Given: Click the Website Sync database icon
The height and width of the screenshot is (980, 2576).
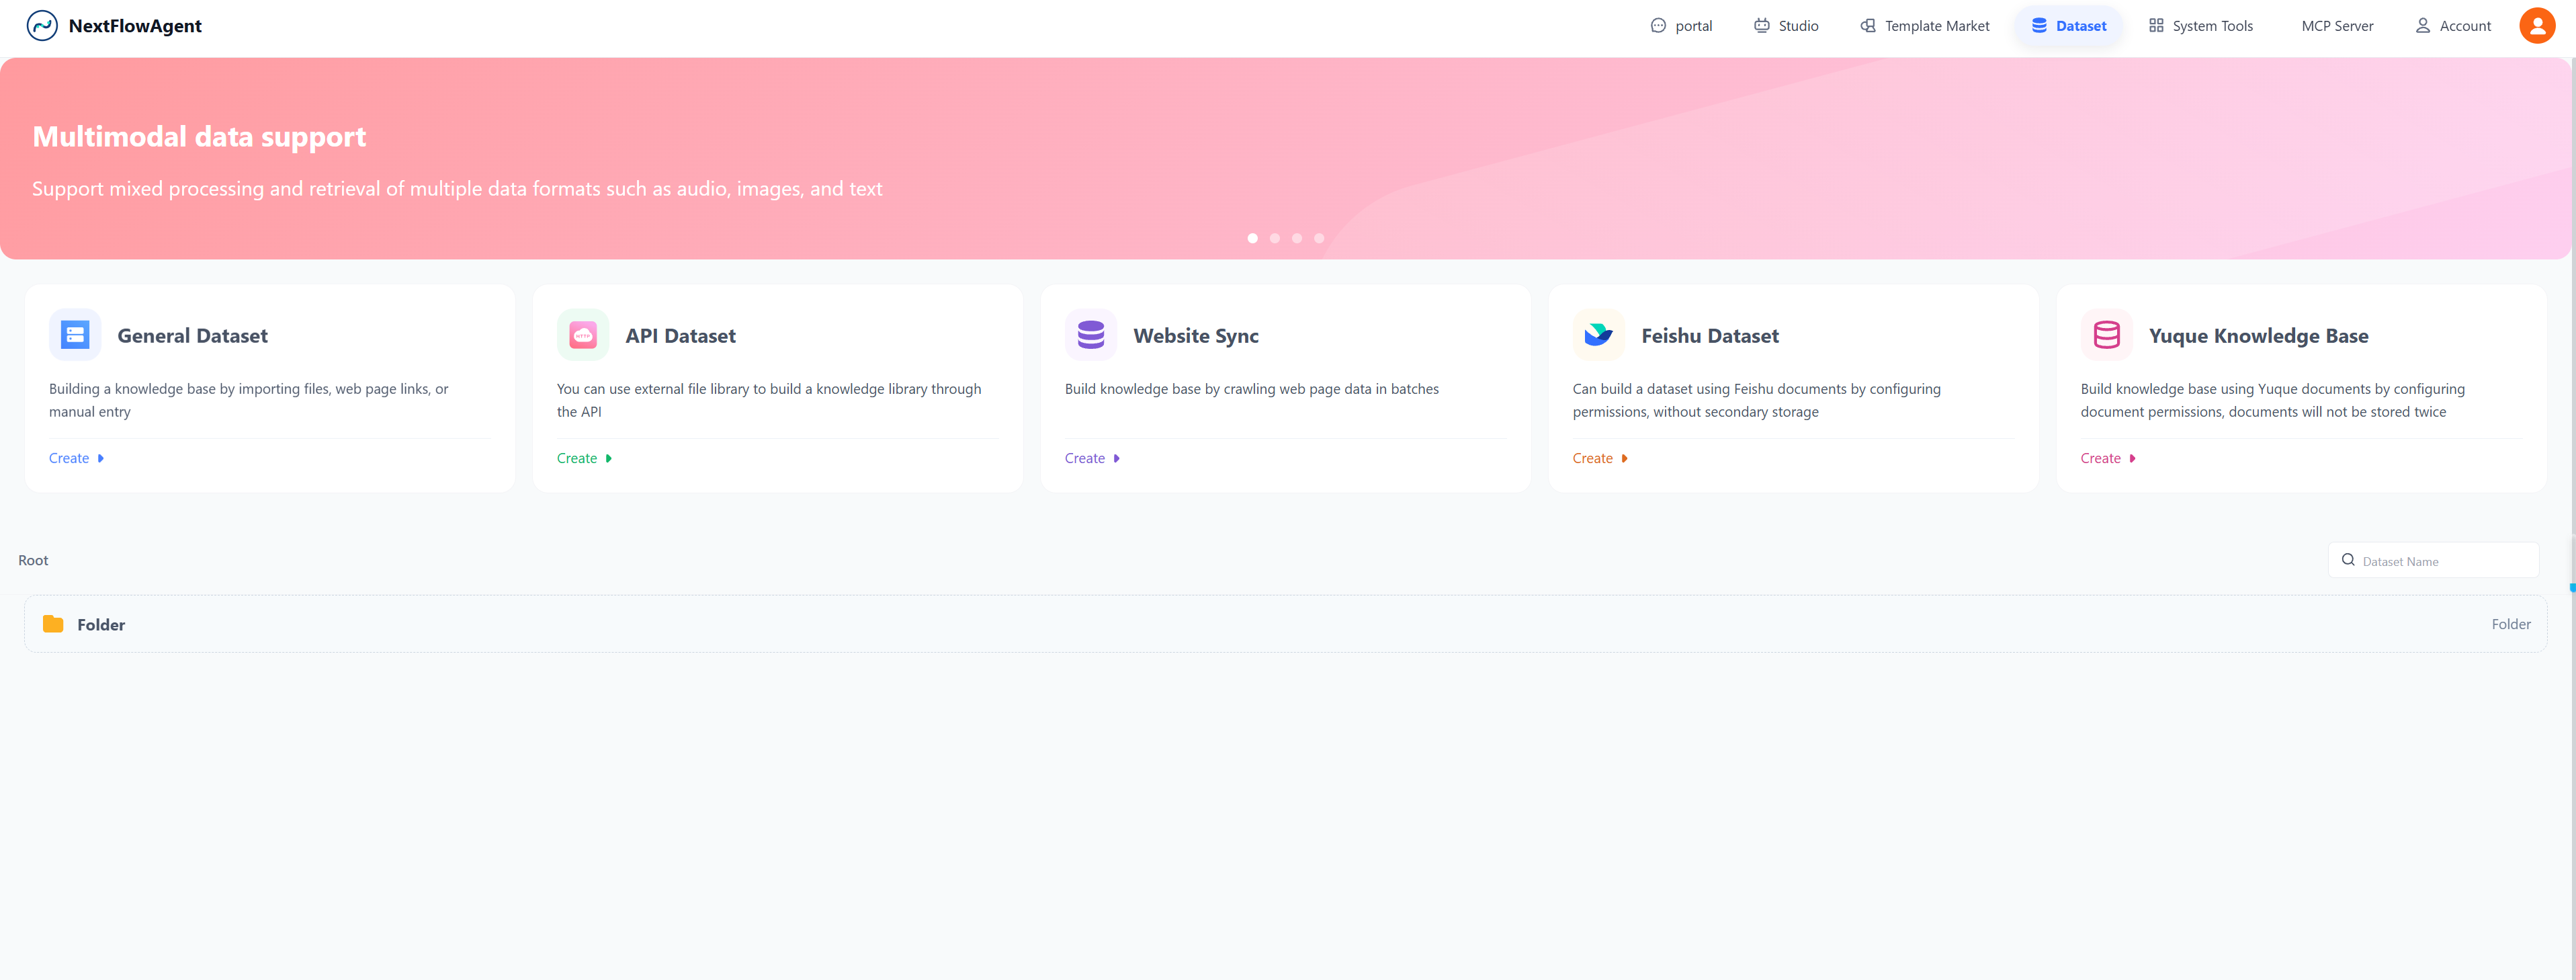Looking at the screenshot, I should click(x=1090, y=335).
